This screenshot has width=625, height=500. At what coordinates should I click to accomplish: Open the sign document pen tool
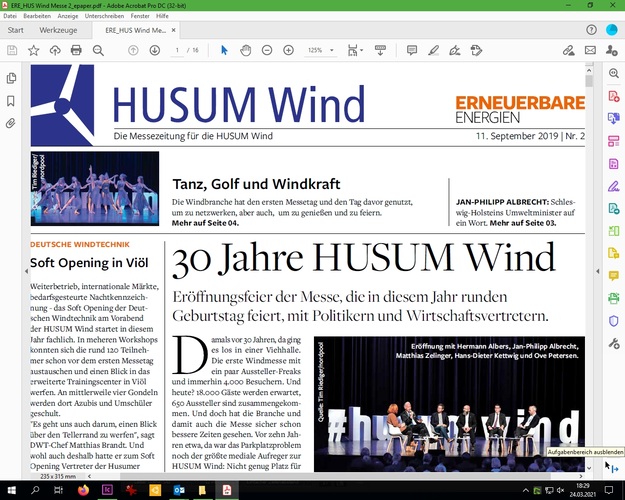pos(455,50)
